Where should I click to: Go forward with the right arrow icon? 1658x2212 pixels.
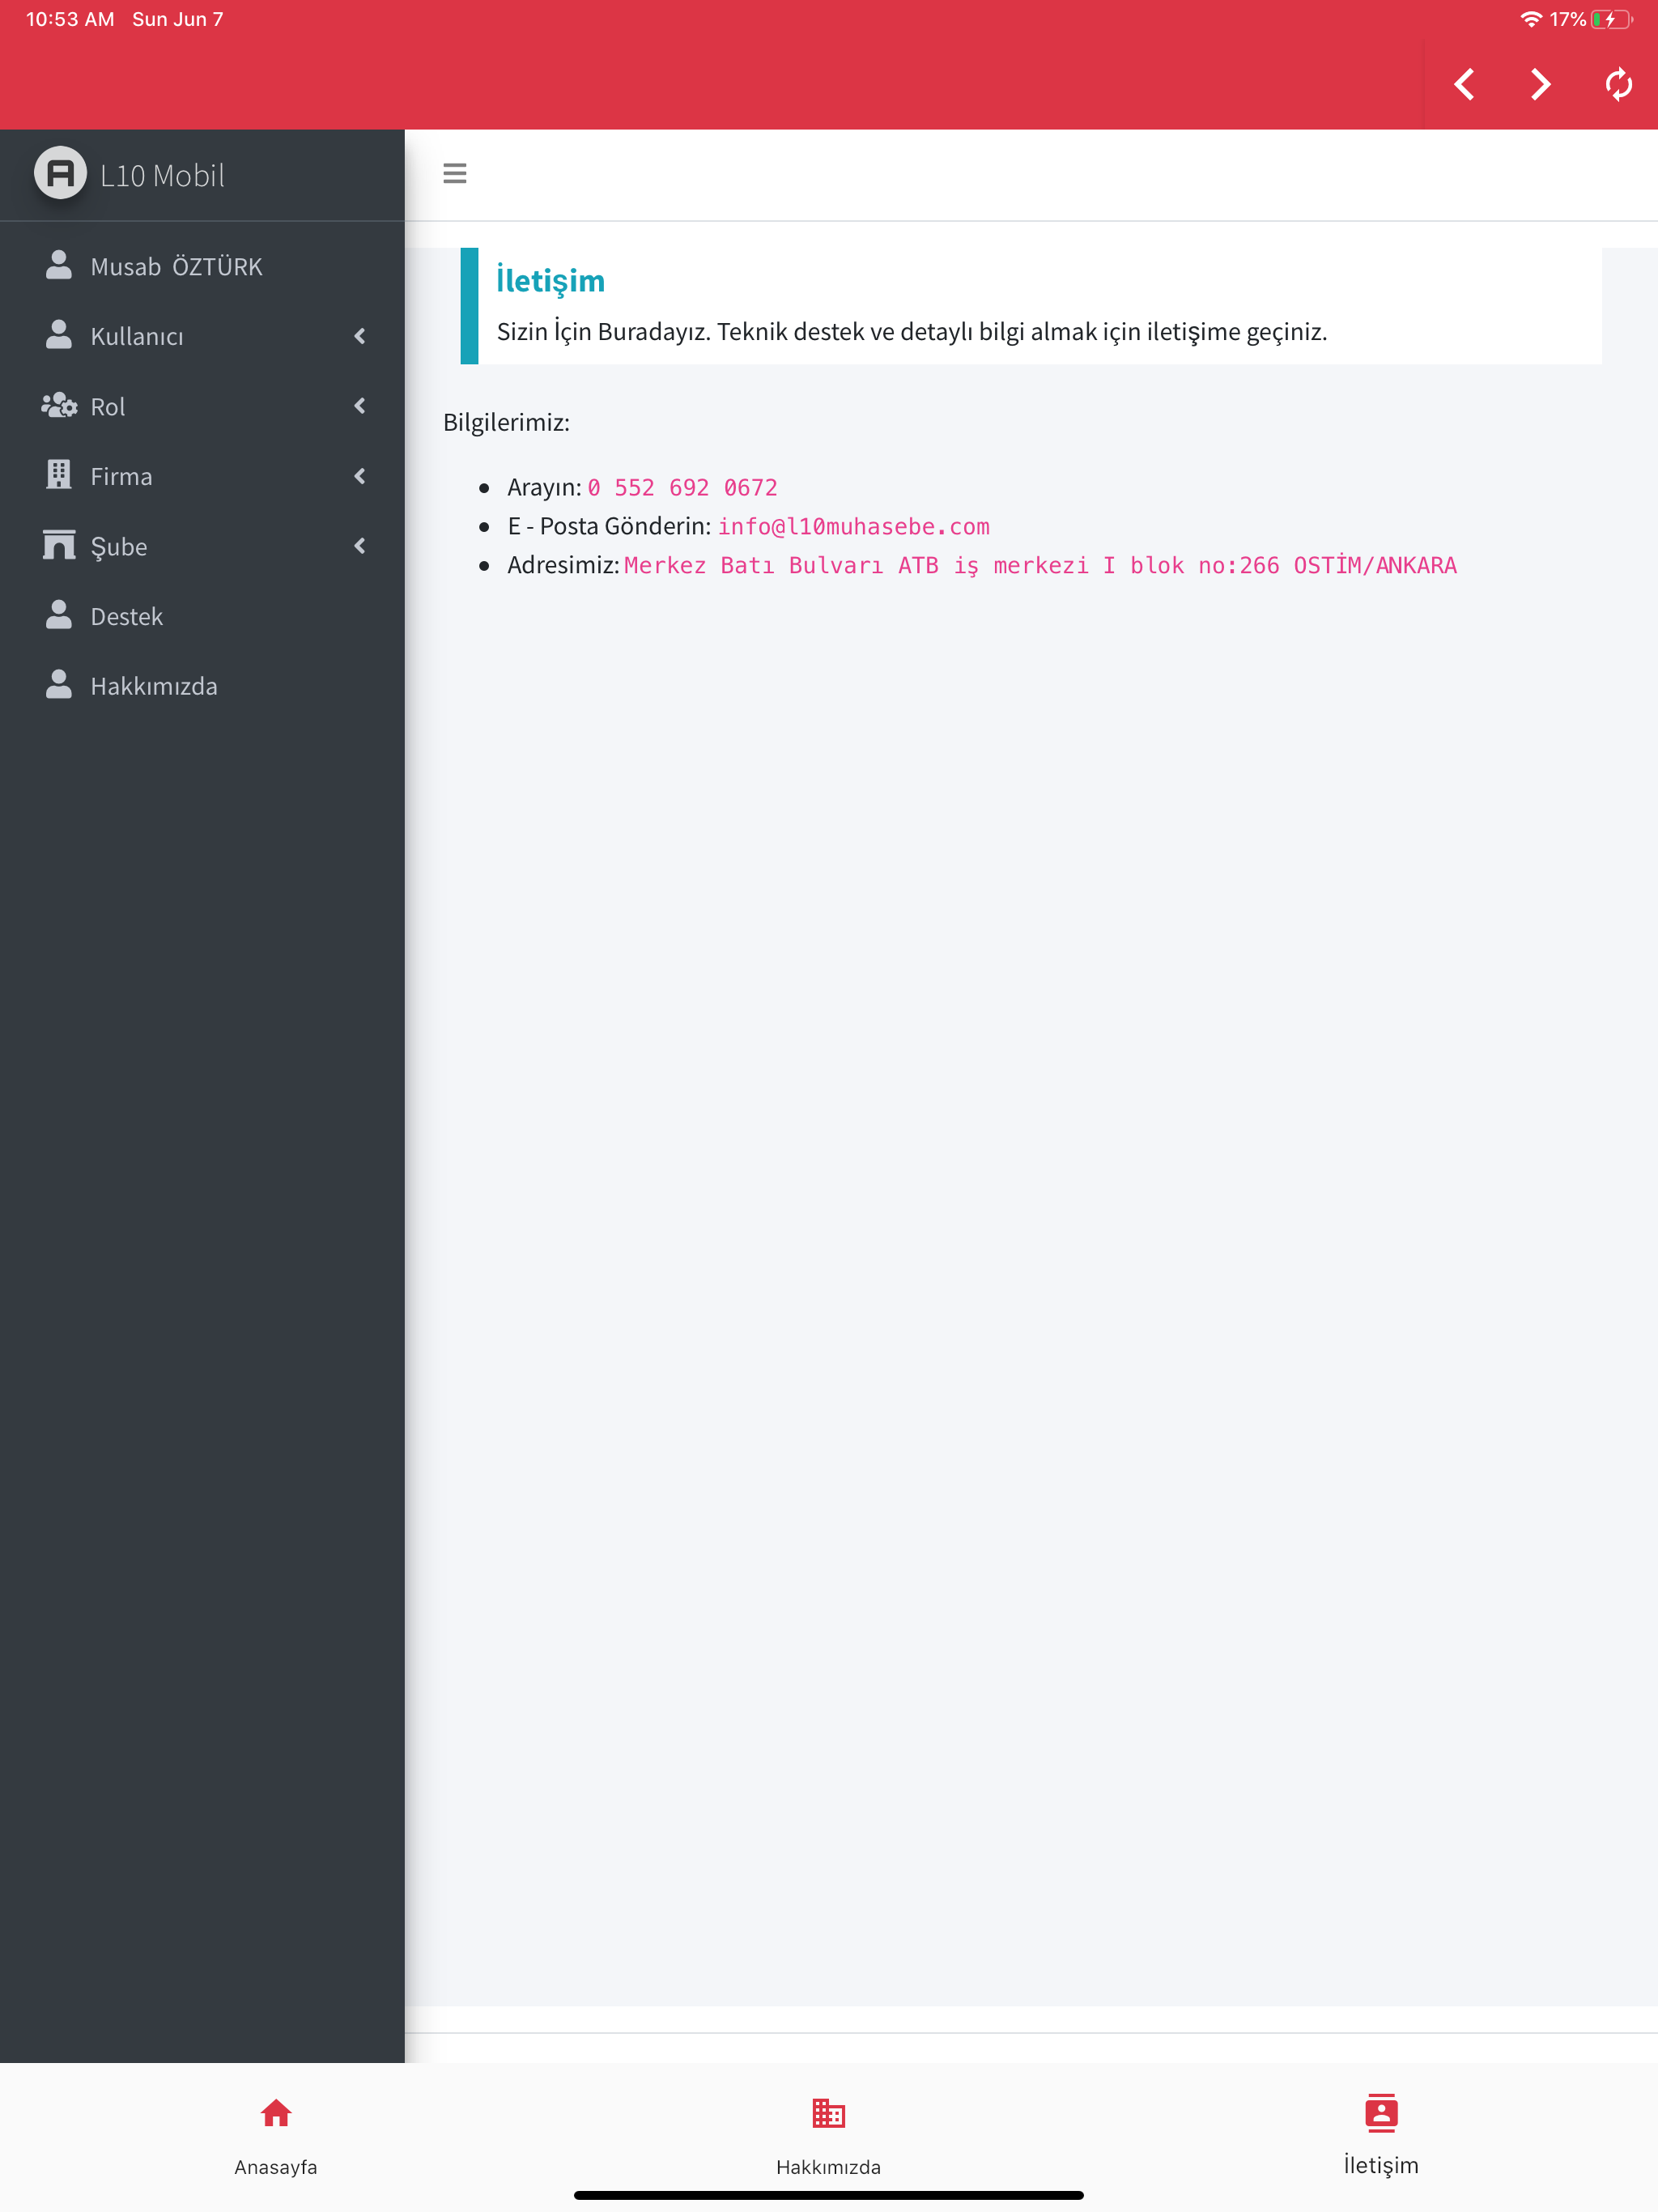1541,84
